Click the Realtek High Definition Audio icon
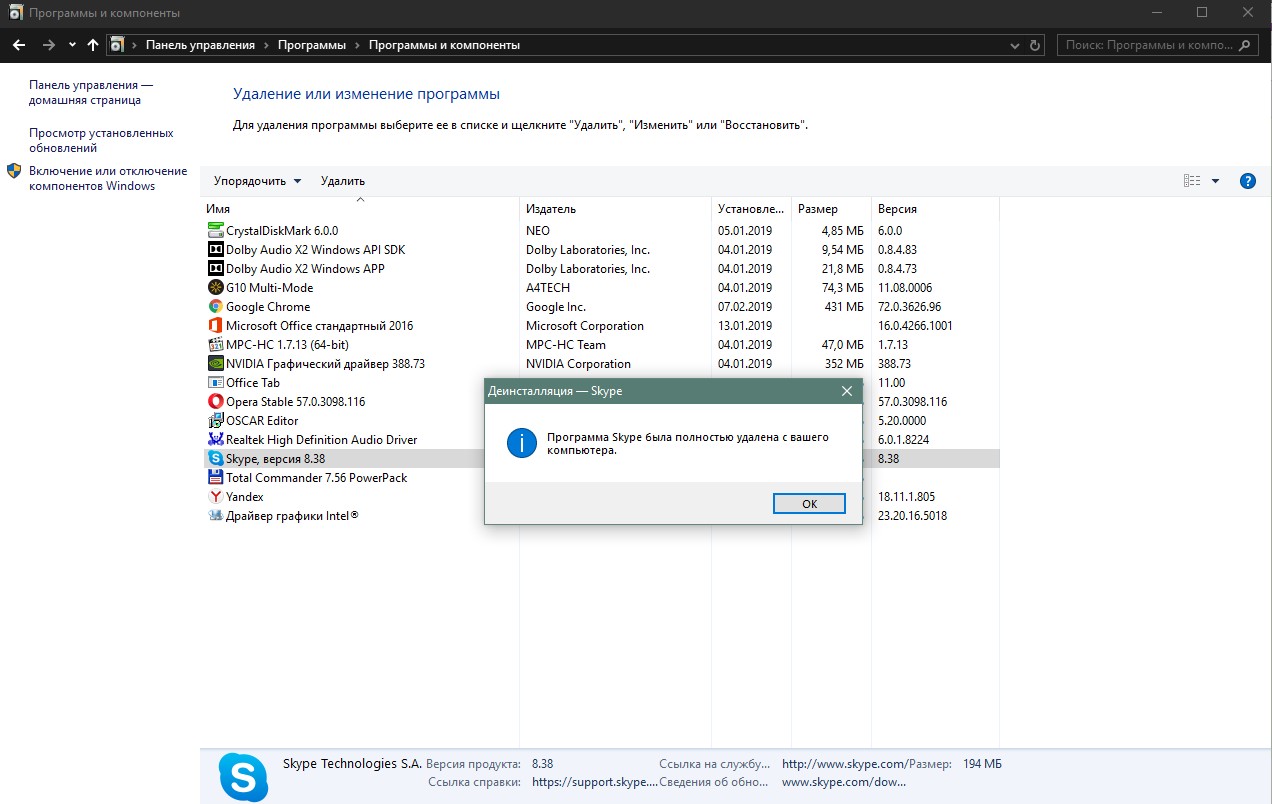This screenshot has height=804, width=1272. (x=215, y=440)
